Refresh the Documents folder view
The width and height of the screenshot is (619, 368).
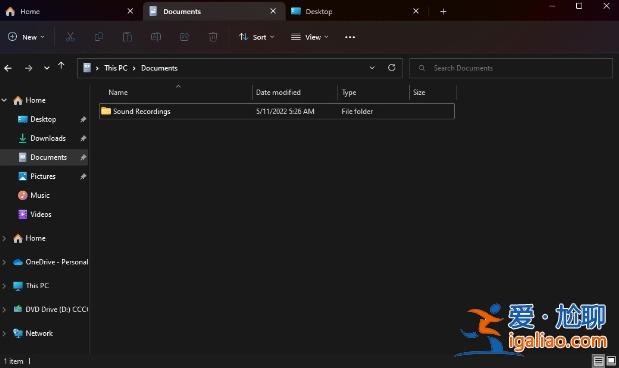392,68
